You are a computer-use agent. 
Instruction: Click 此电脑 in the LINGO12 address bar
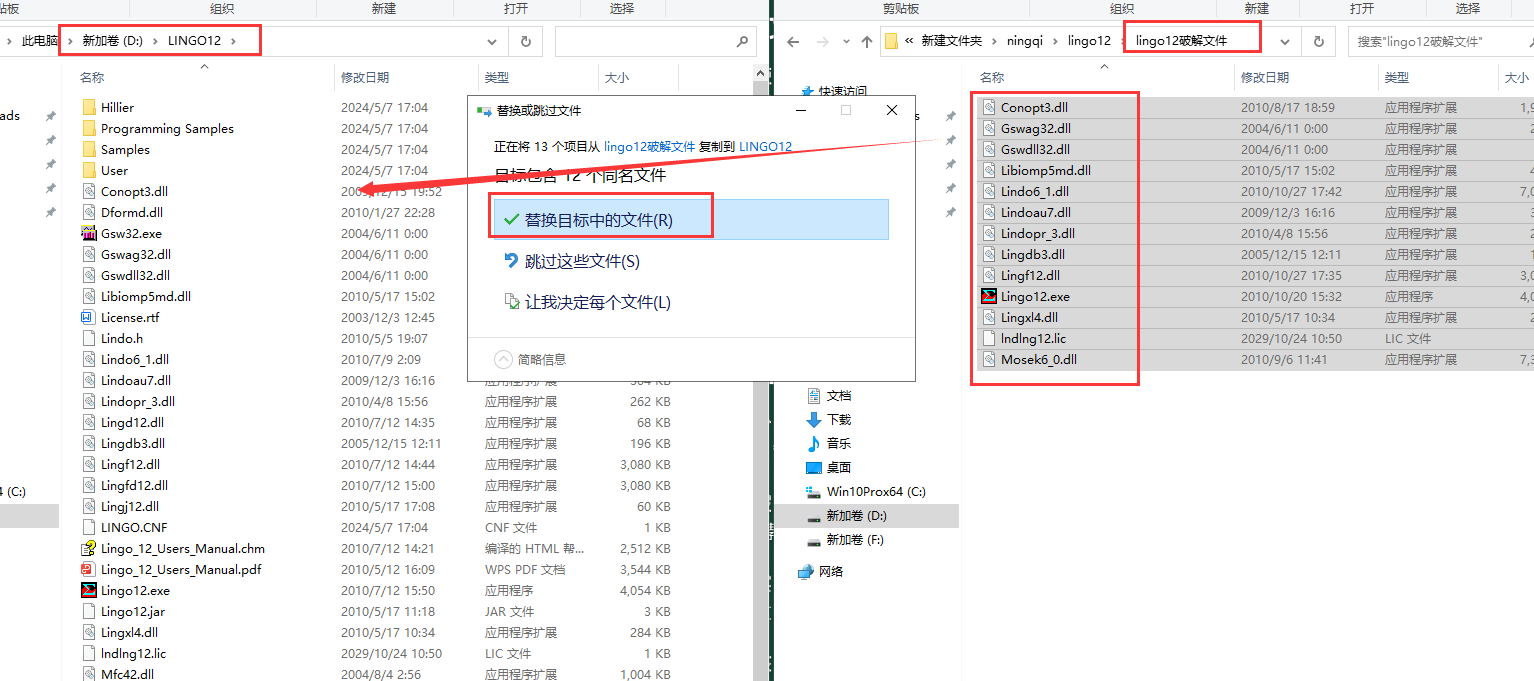pos(40,41)
